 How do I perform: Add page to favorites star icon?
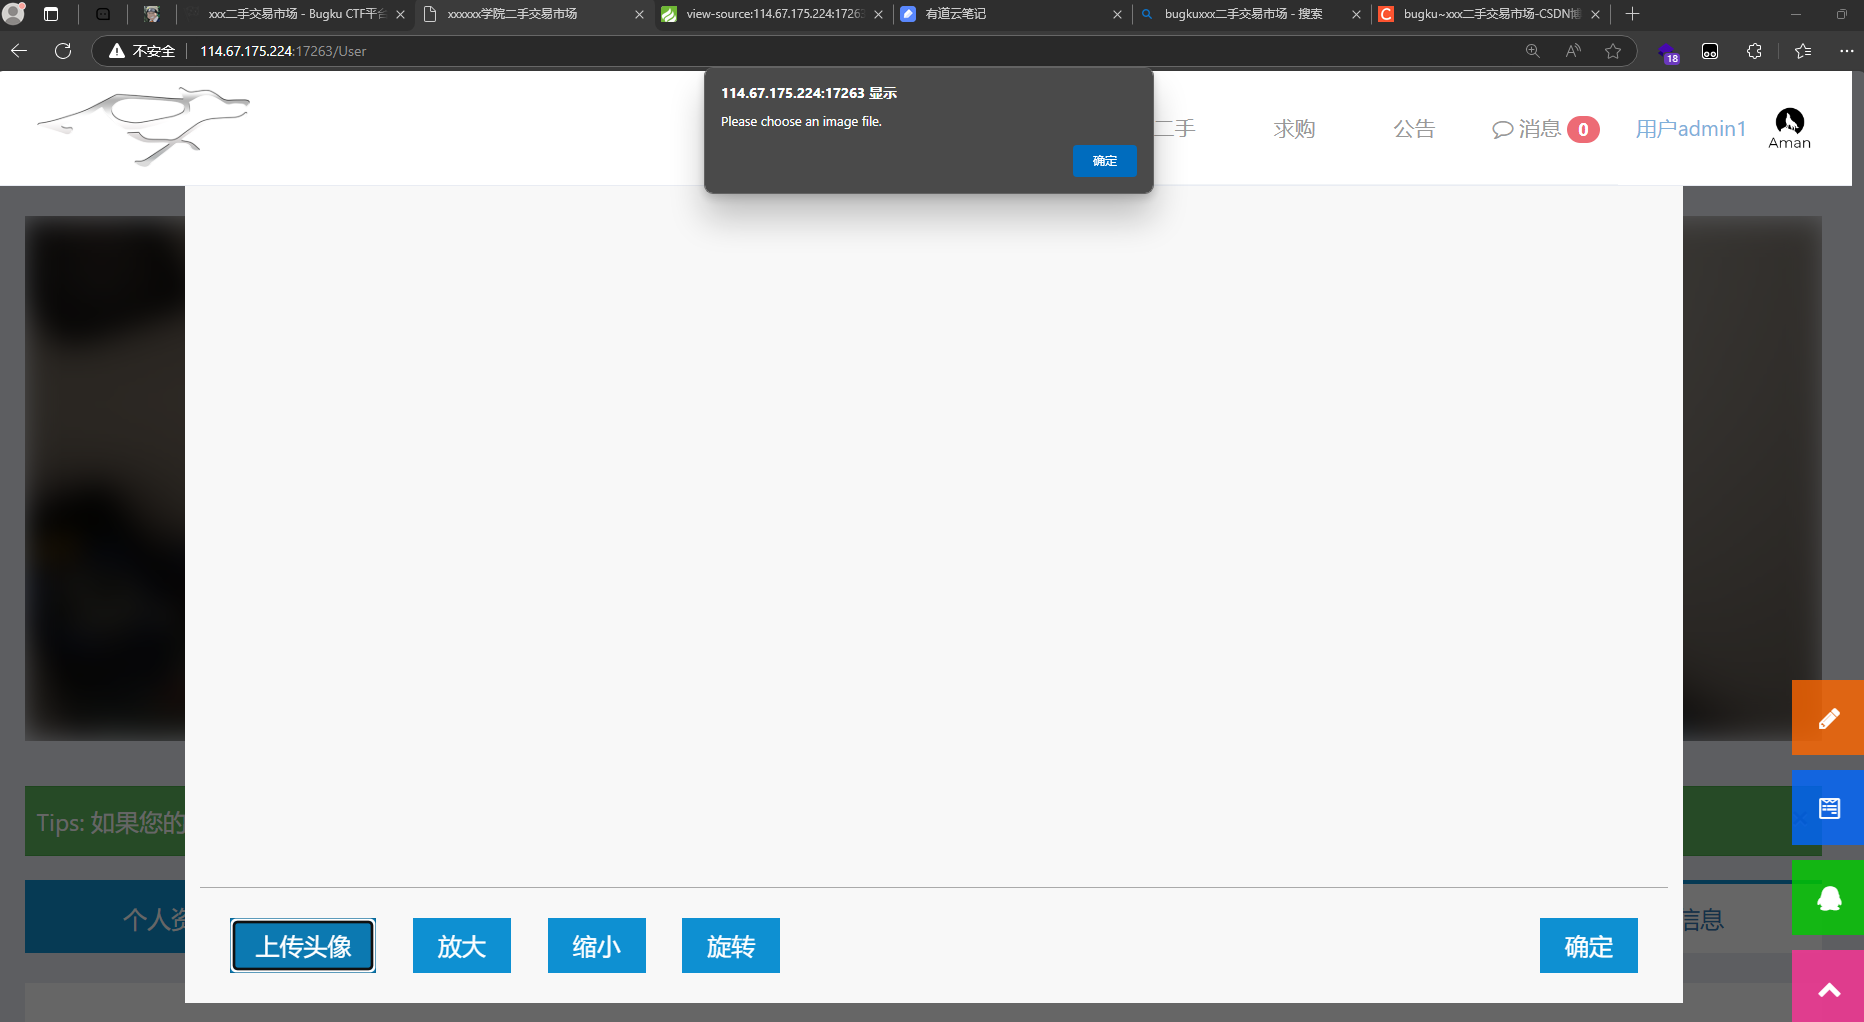(x=1612, y=51)
